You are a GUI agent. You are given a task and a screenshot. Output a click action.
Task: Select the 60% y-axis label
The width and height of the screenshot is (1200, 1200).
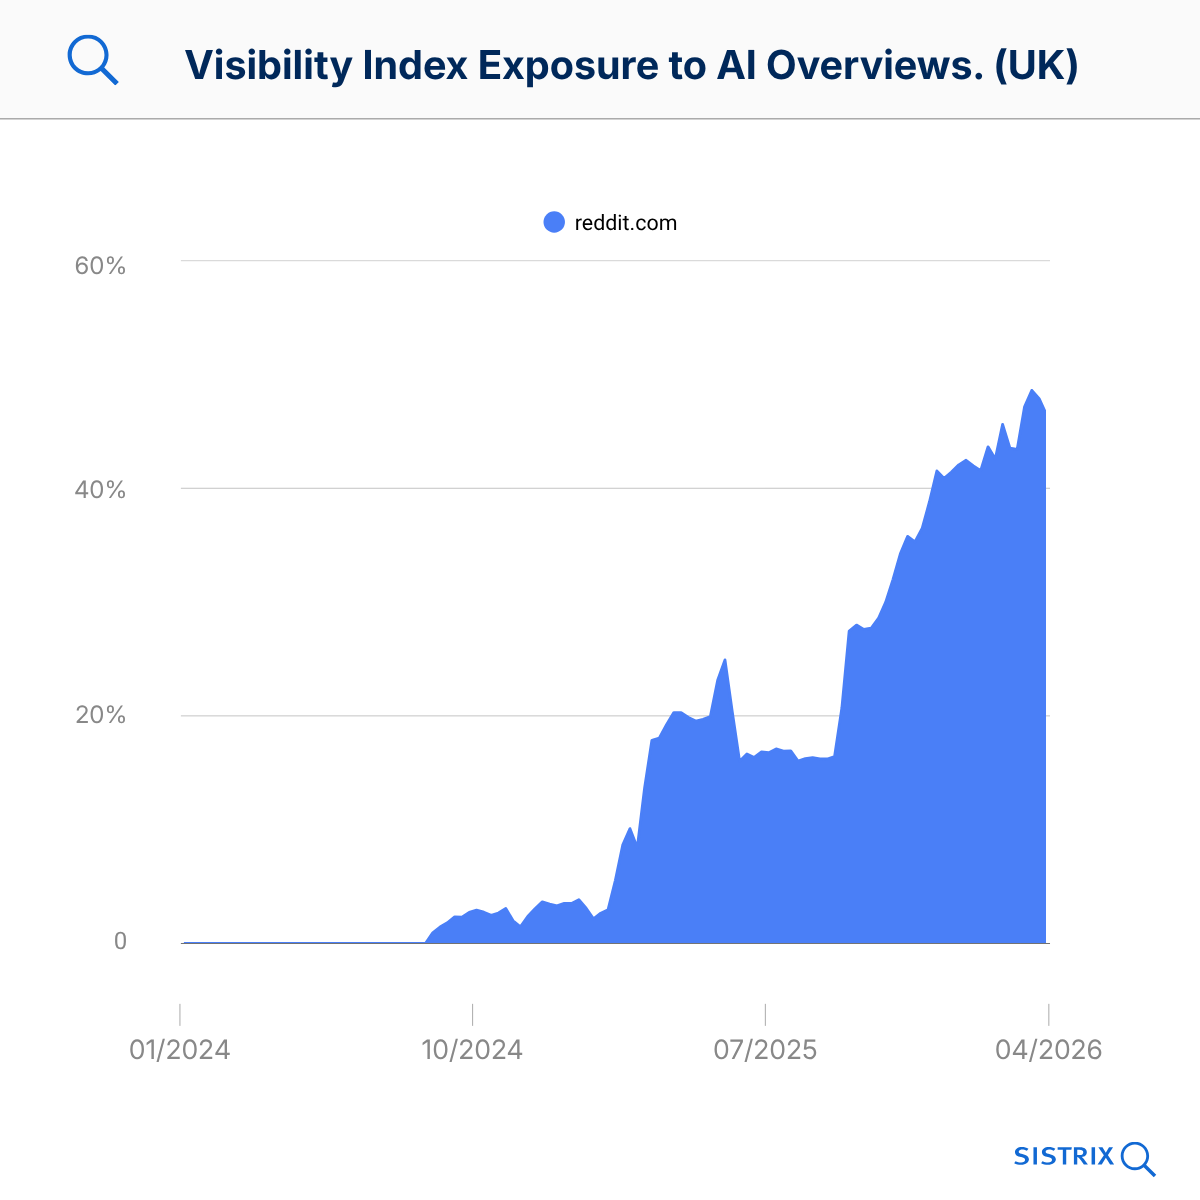pos(100,266)
